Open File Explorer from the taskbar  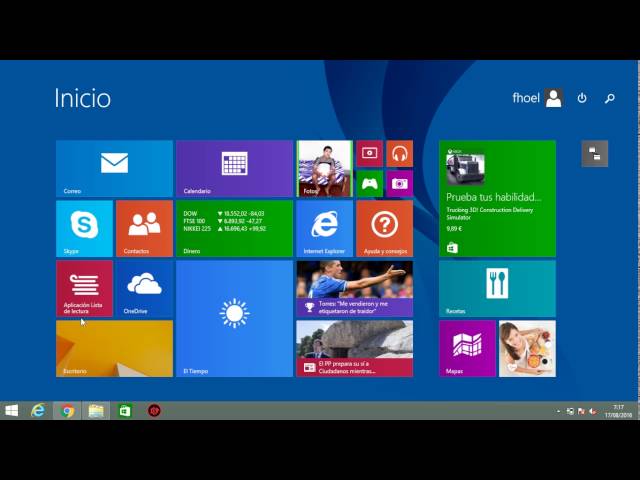[96, 411]
